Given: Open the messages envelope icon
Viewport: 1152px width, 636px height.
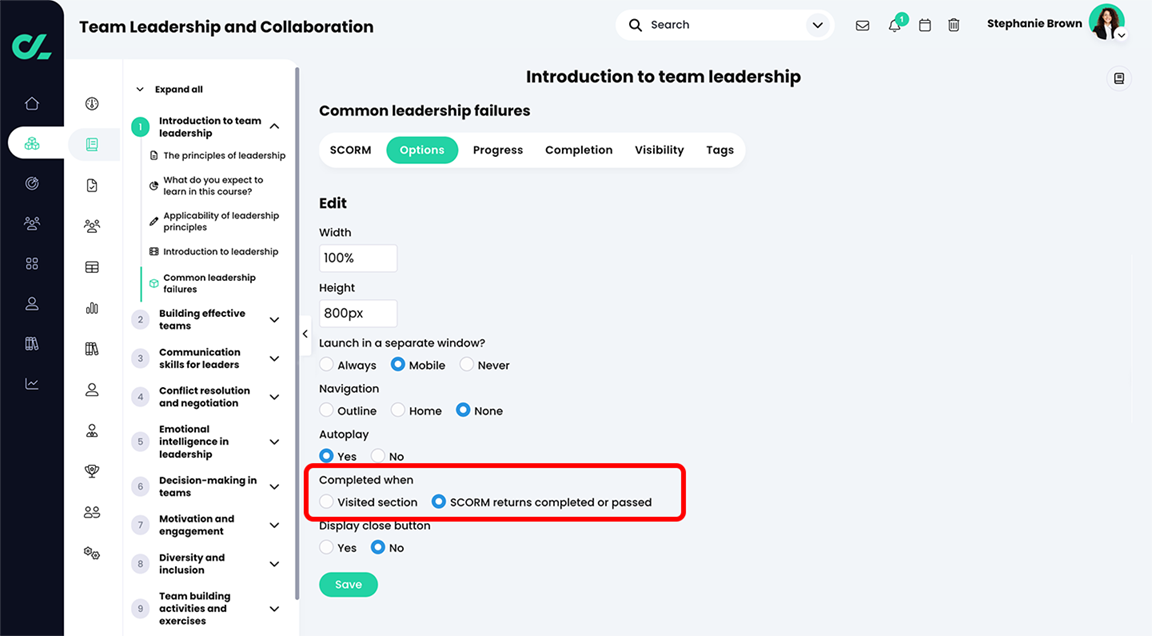Looking at the screenshot, I should 863,25.
